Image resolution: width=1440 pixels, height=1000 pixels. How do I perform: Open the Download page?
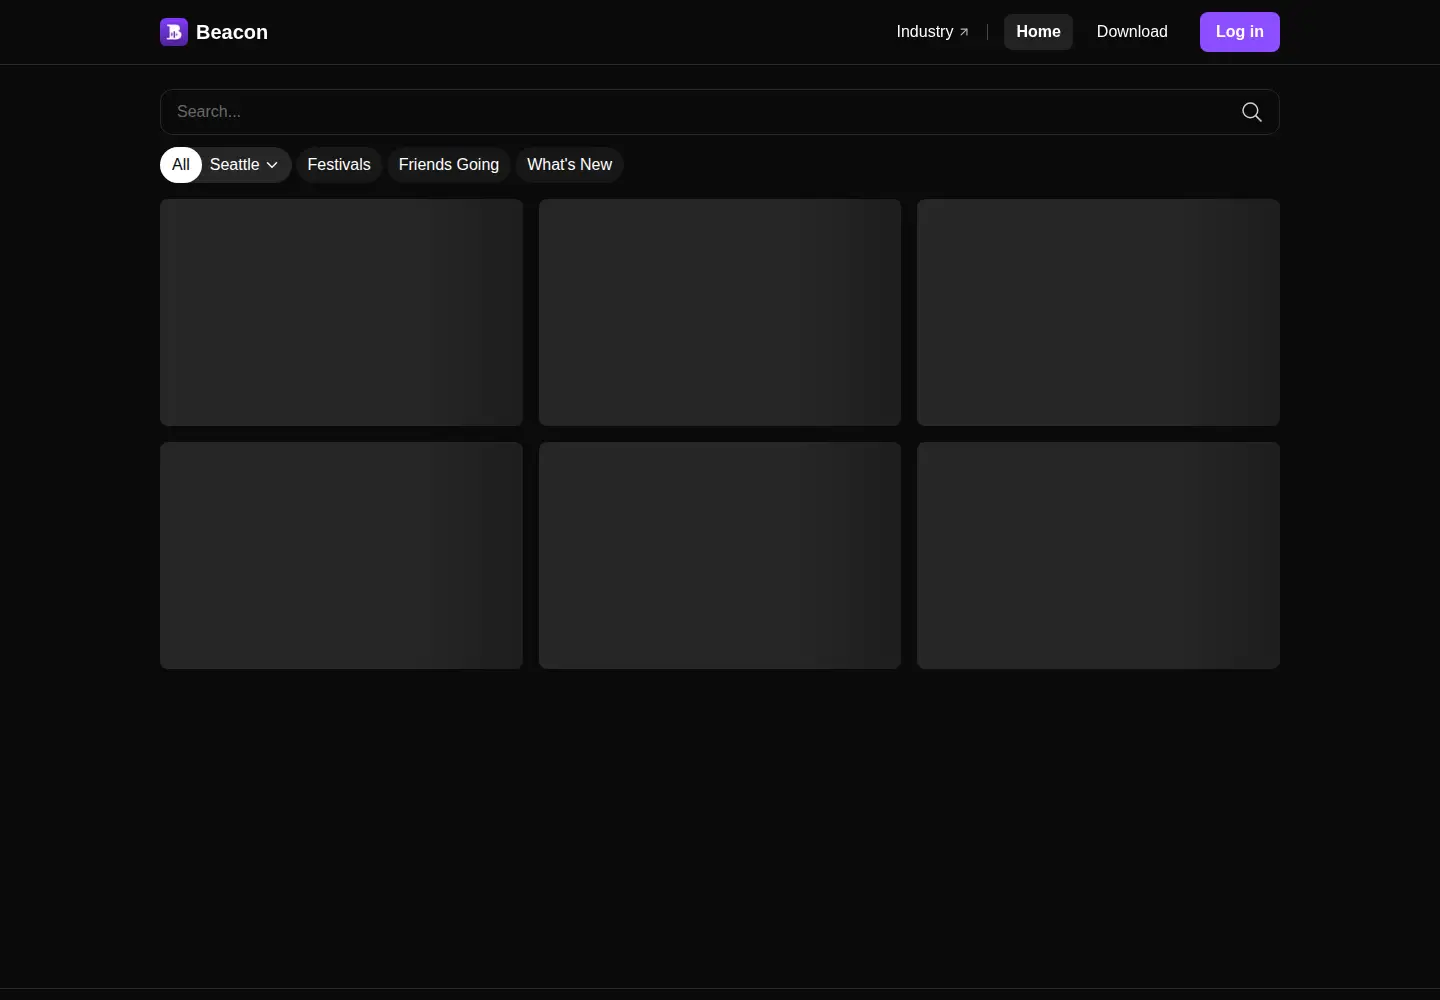1132,32
